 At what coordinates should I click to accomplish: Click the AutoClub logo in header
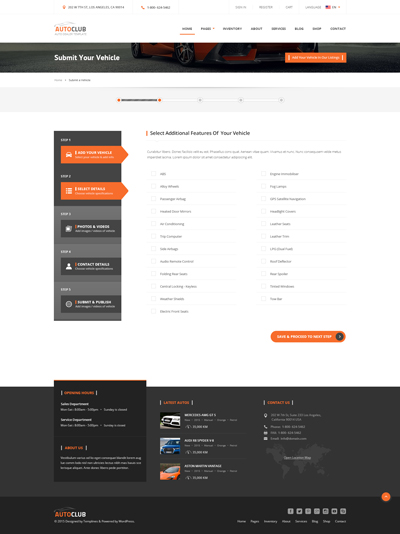tap(70, 29)
